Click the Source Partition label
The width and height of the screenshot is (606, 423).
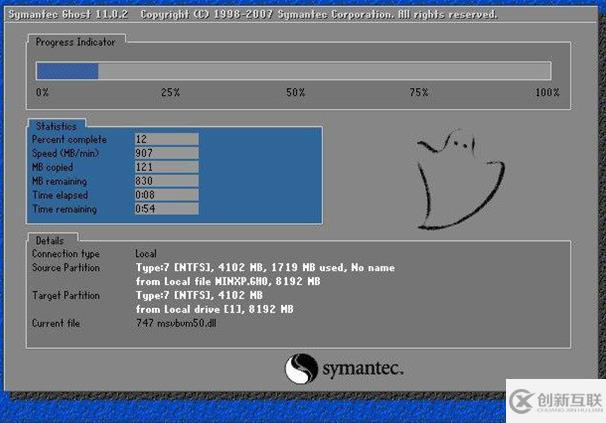pos(66,268)
